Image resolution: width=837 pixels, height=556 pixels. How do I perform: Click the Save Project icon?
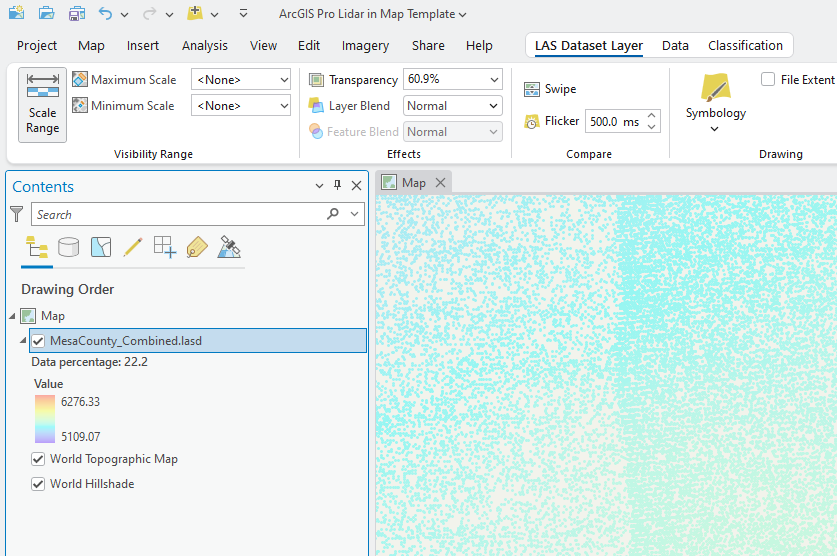(x=77, y=13)
